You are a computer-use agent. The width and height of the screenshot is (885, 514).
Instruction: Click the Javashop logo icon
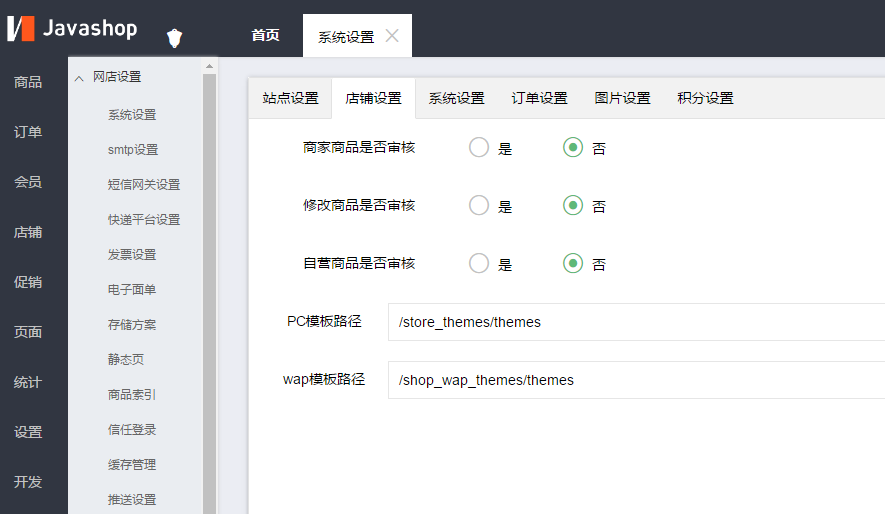[21, 29]
